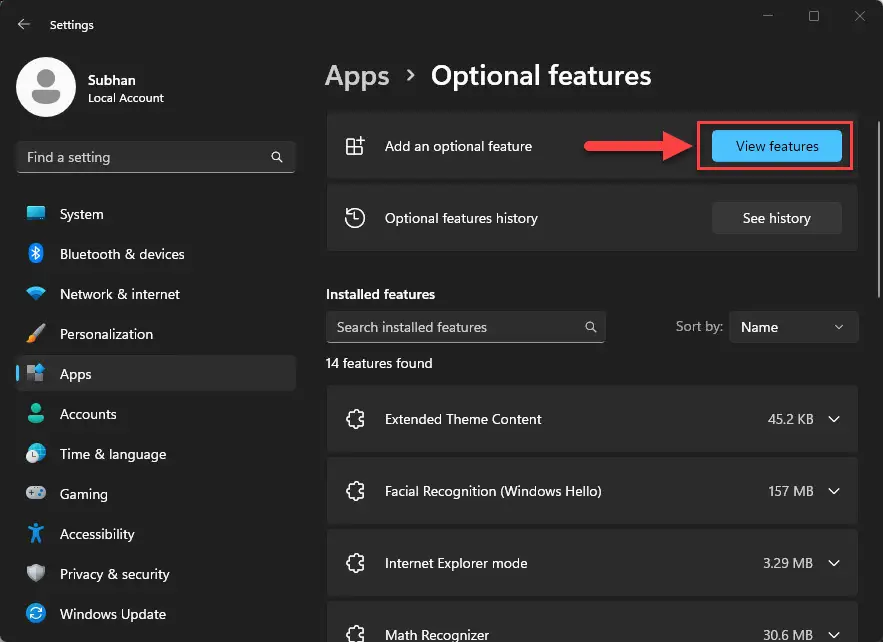
Task: Click the Subhan user avatar picture
Action: coord(46,87)
